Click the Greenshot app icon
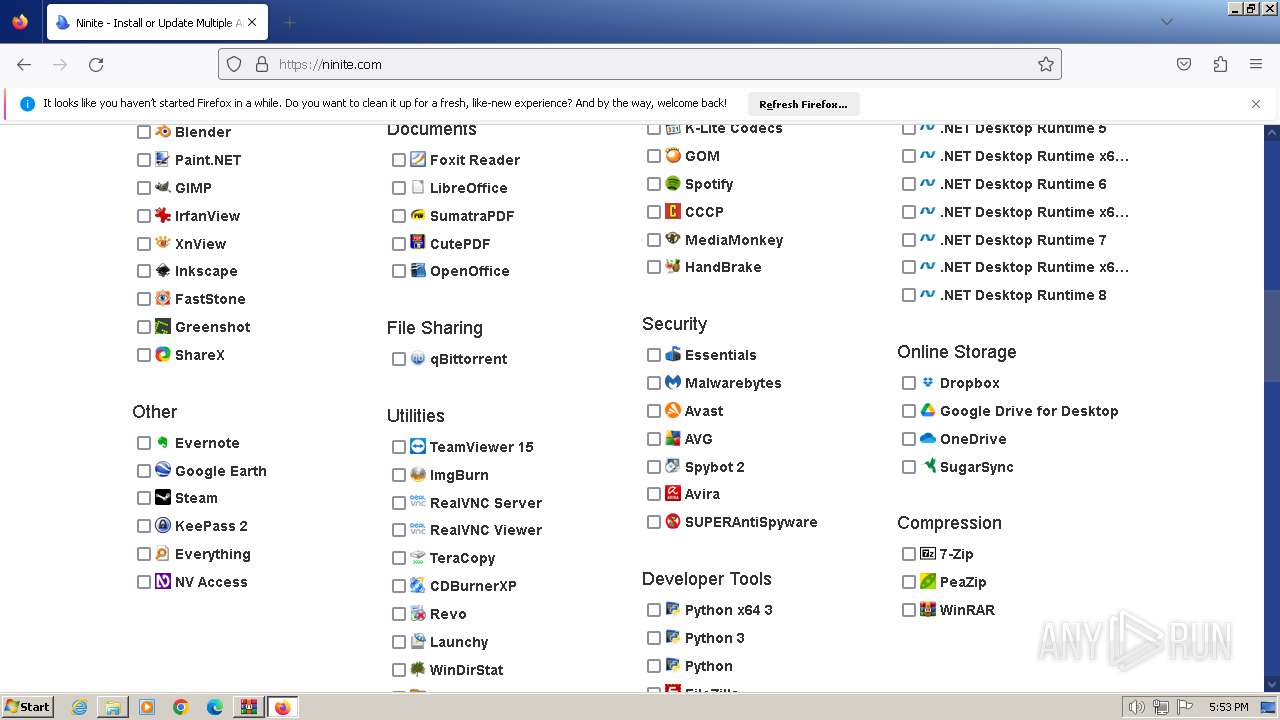The image size is (1280, 720). tap(163, 327)
